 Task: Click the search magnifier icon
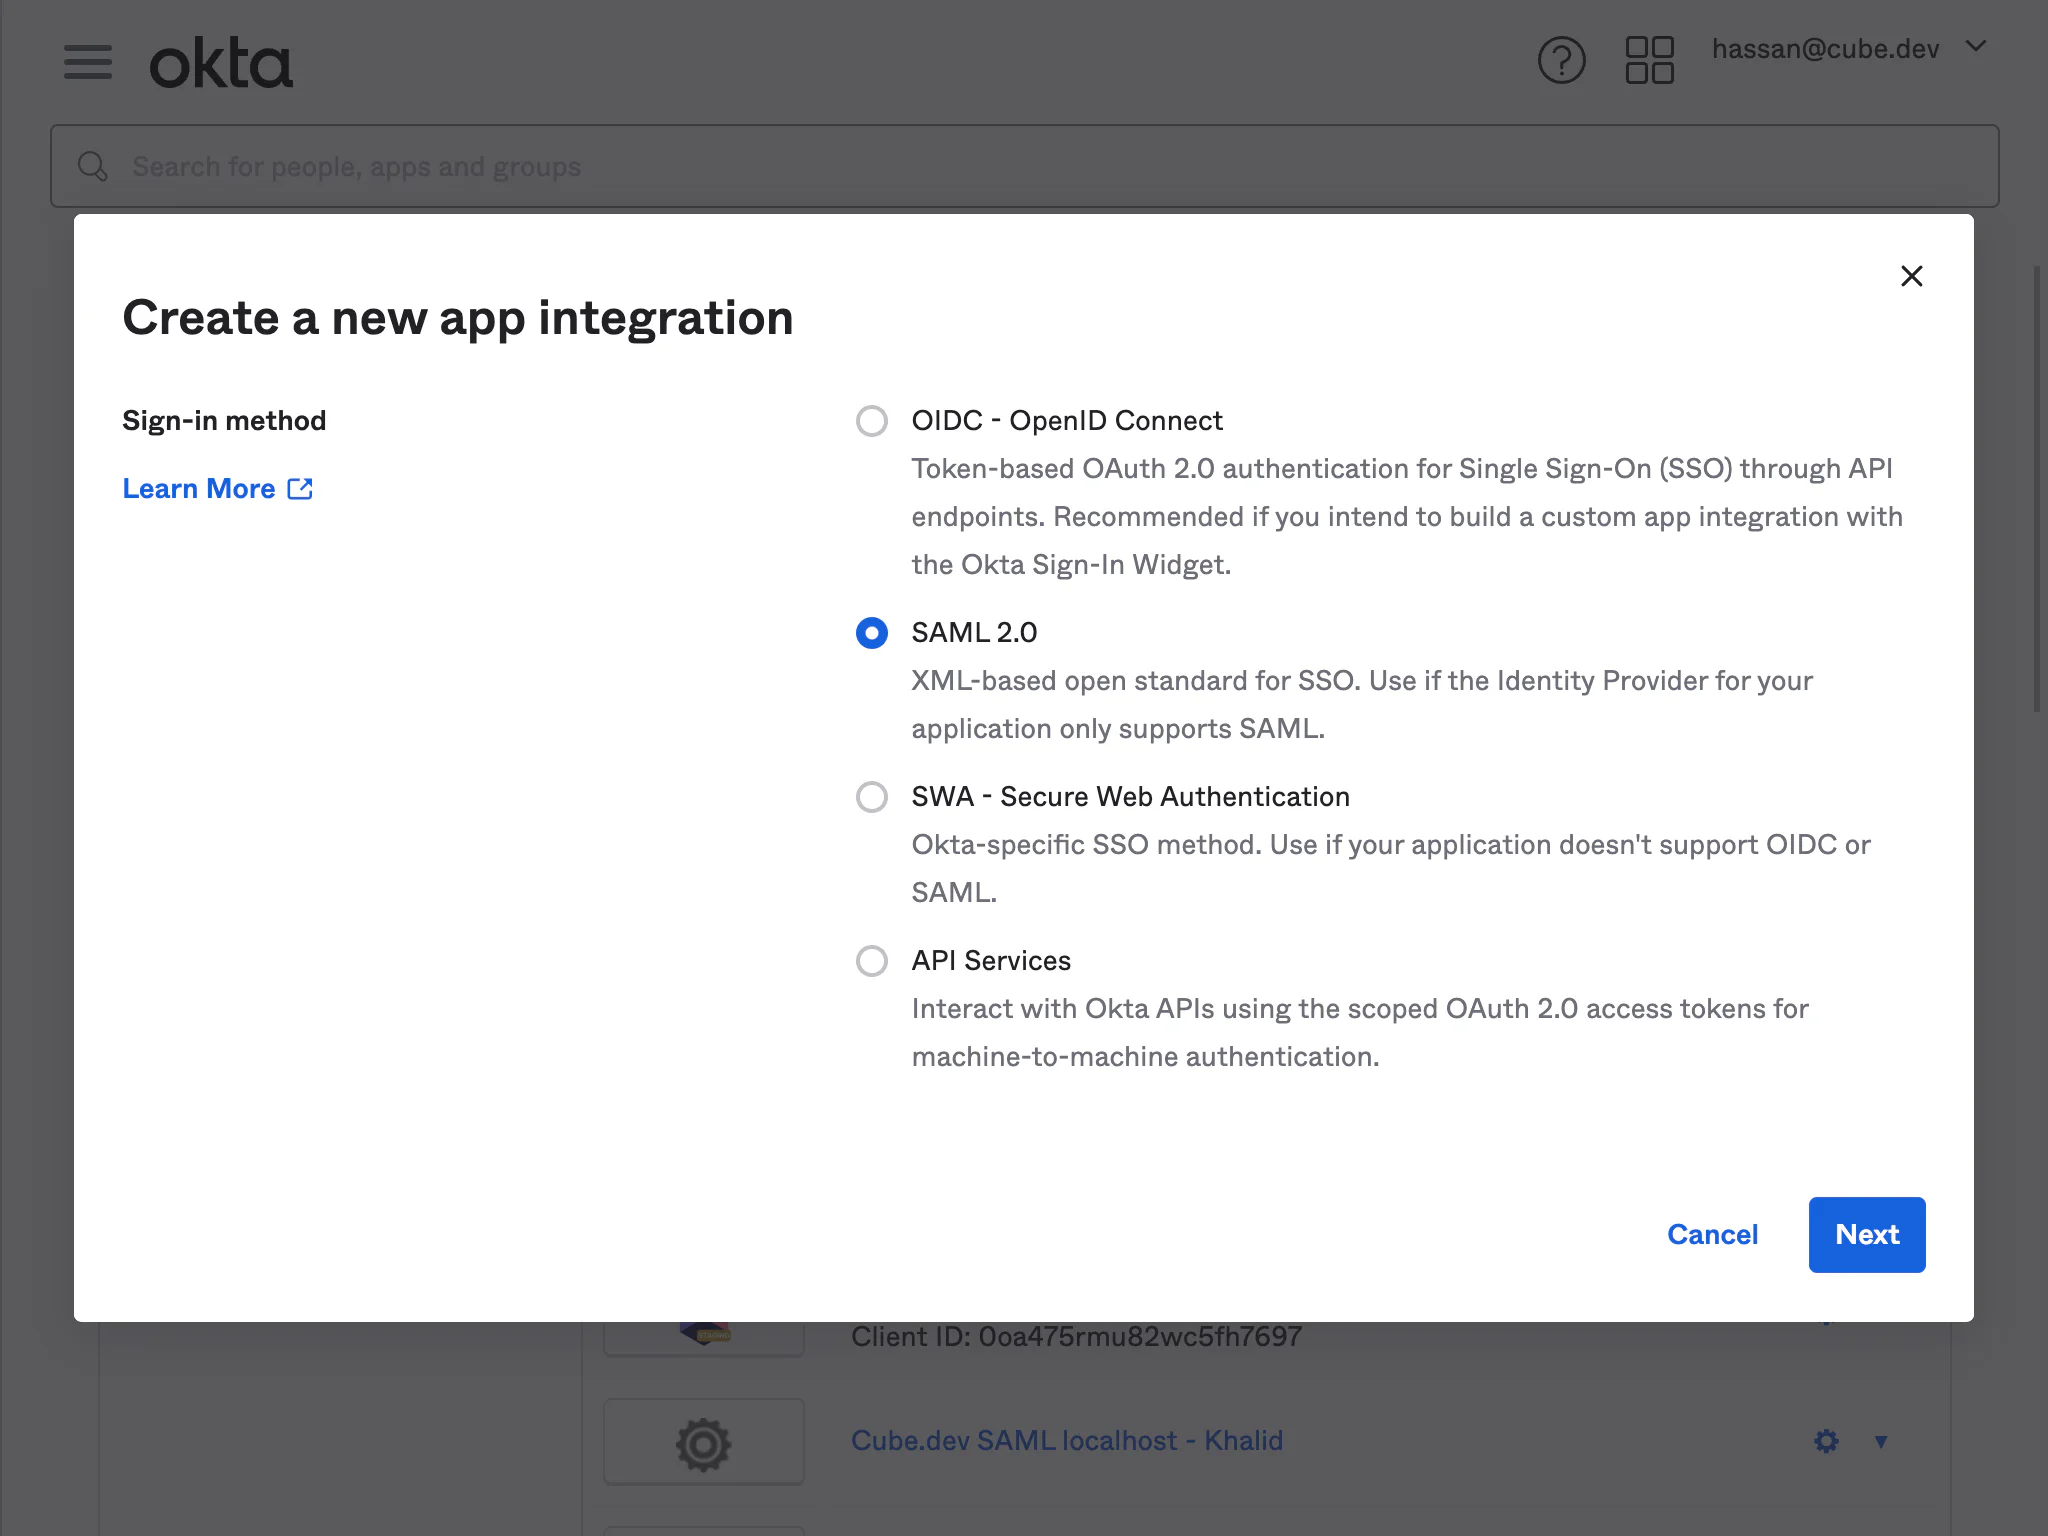[x=93, y=166]
